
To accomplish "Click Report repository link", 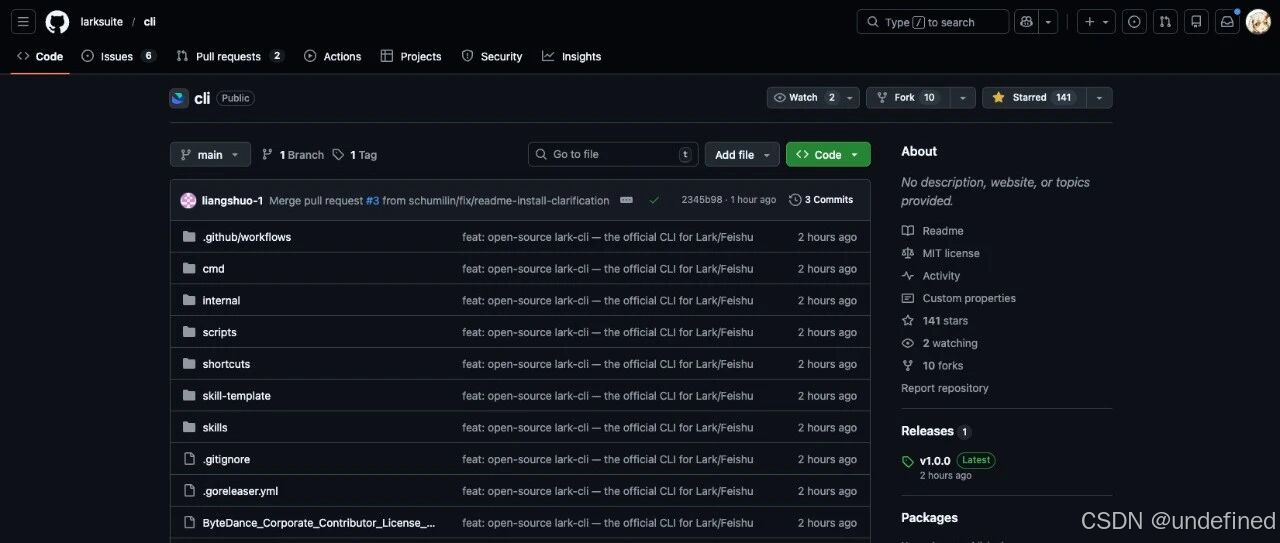I will click(x=945, y=388).
